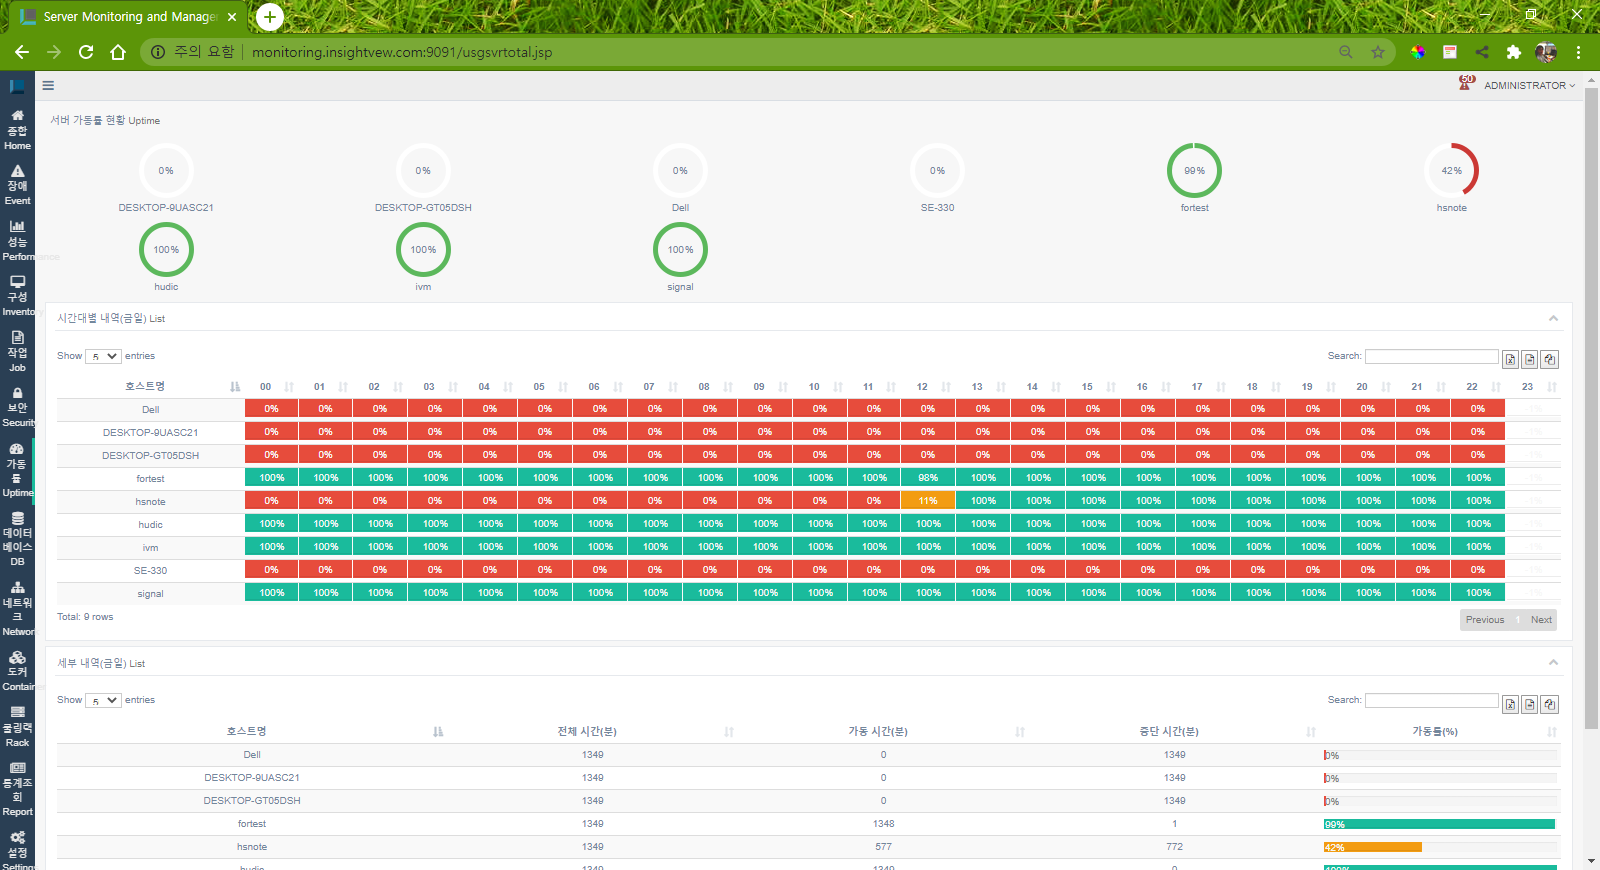Image resolution: width=1600 pixels, height=870 pixels.
Task: Bookmark this page with the star icon
Action: [x=1378, y=52]
